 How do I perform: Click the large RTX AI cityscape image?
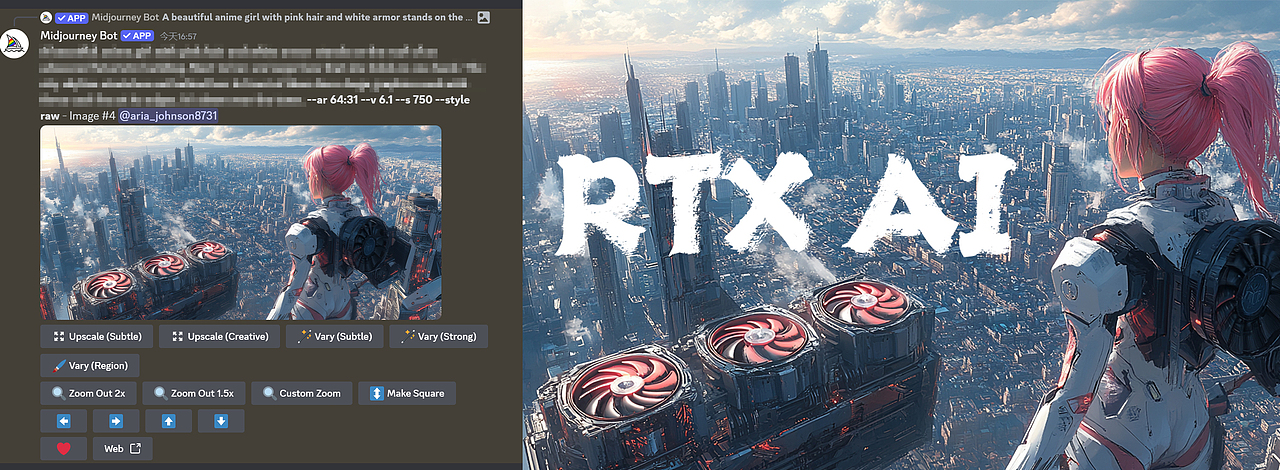tap(902, 235)
